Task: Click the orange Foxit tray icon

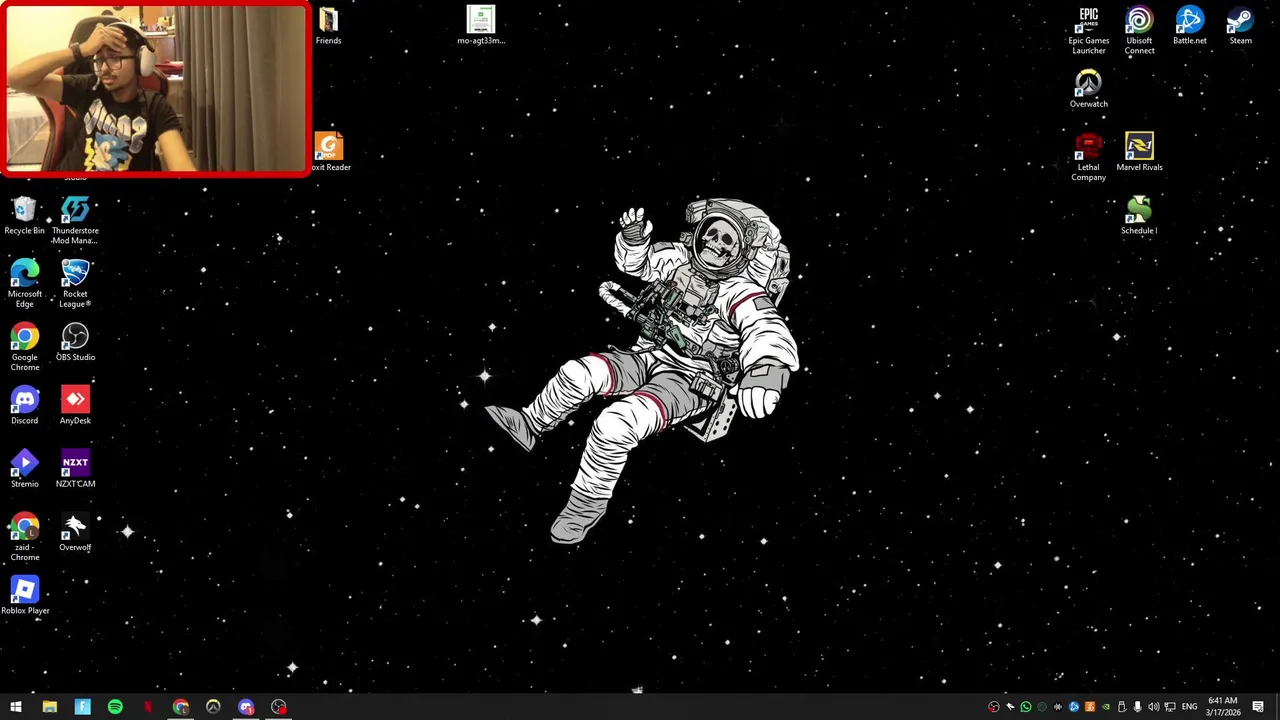Action: [x=1090, y=707]
